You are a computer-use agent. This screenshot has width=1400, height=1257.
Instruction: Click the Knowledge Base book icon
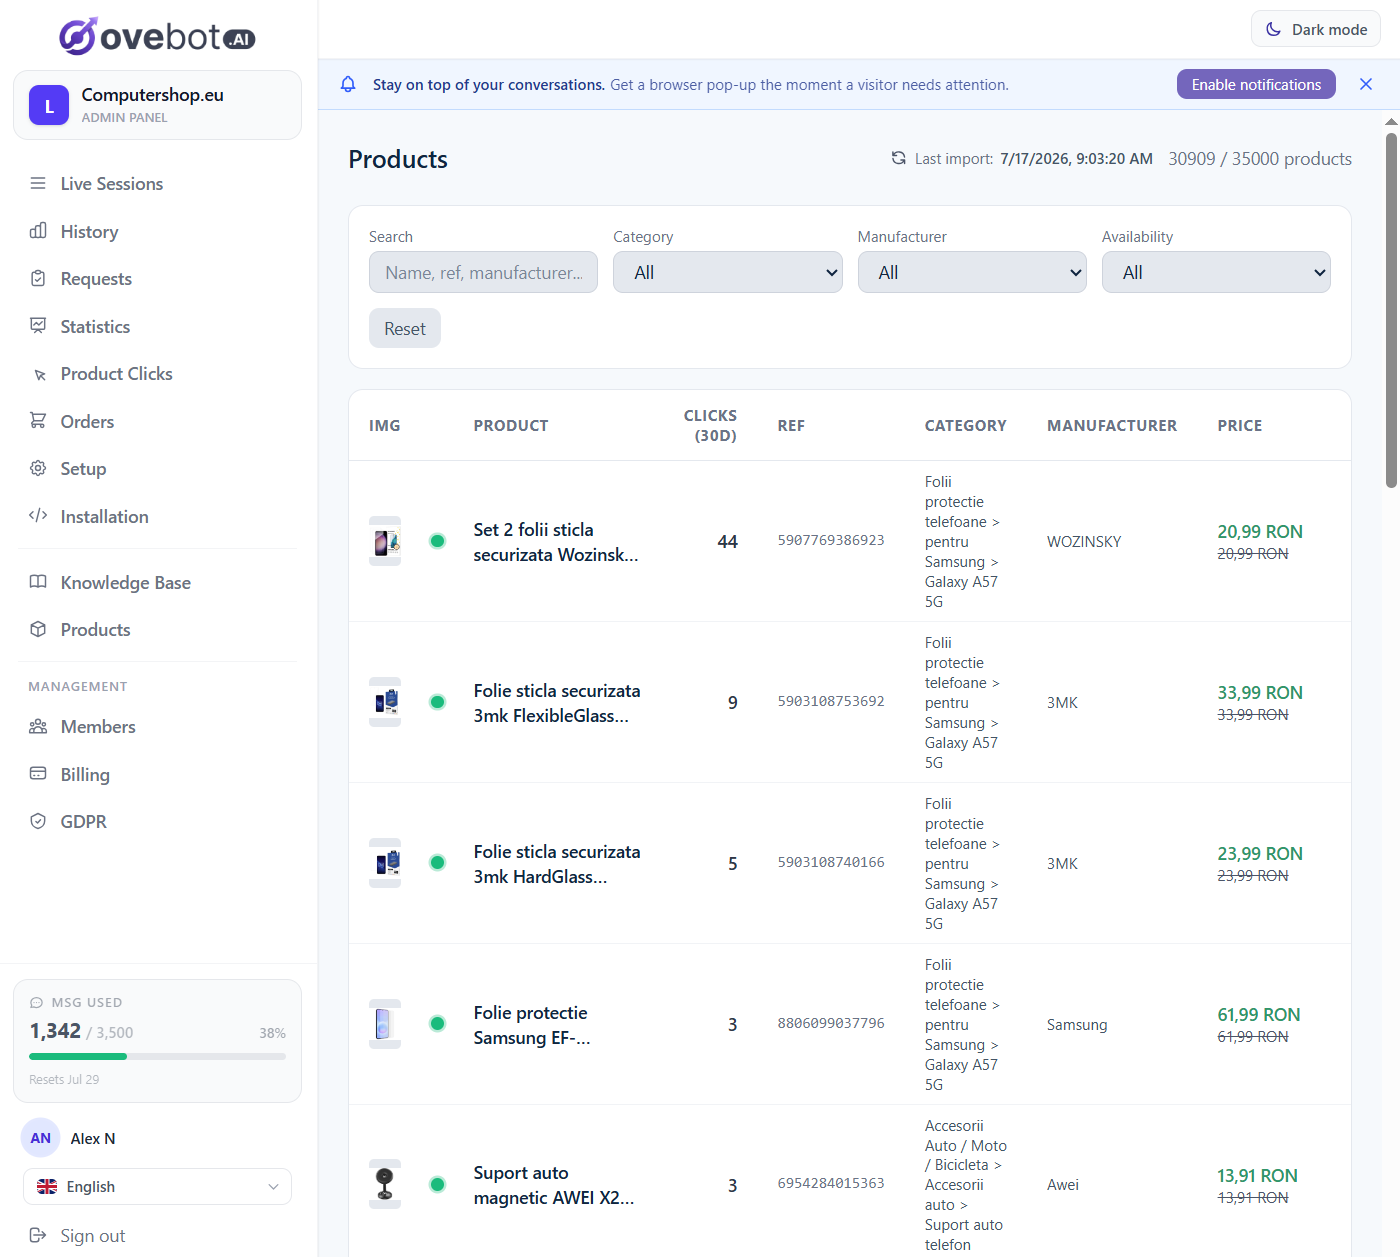click(38, 582)
